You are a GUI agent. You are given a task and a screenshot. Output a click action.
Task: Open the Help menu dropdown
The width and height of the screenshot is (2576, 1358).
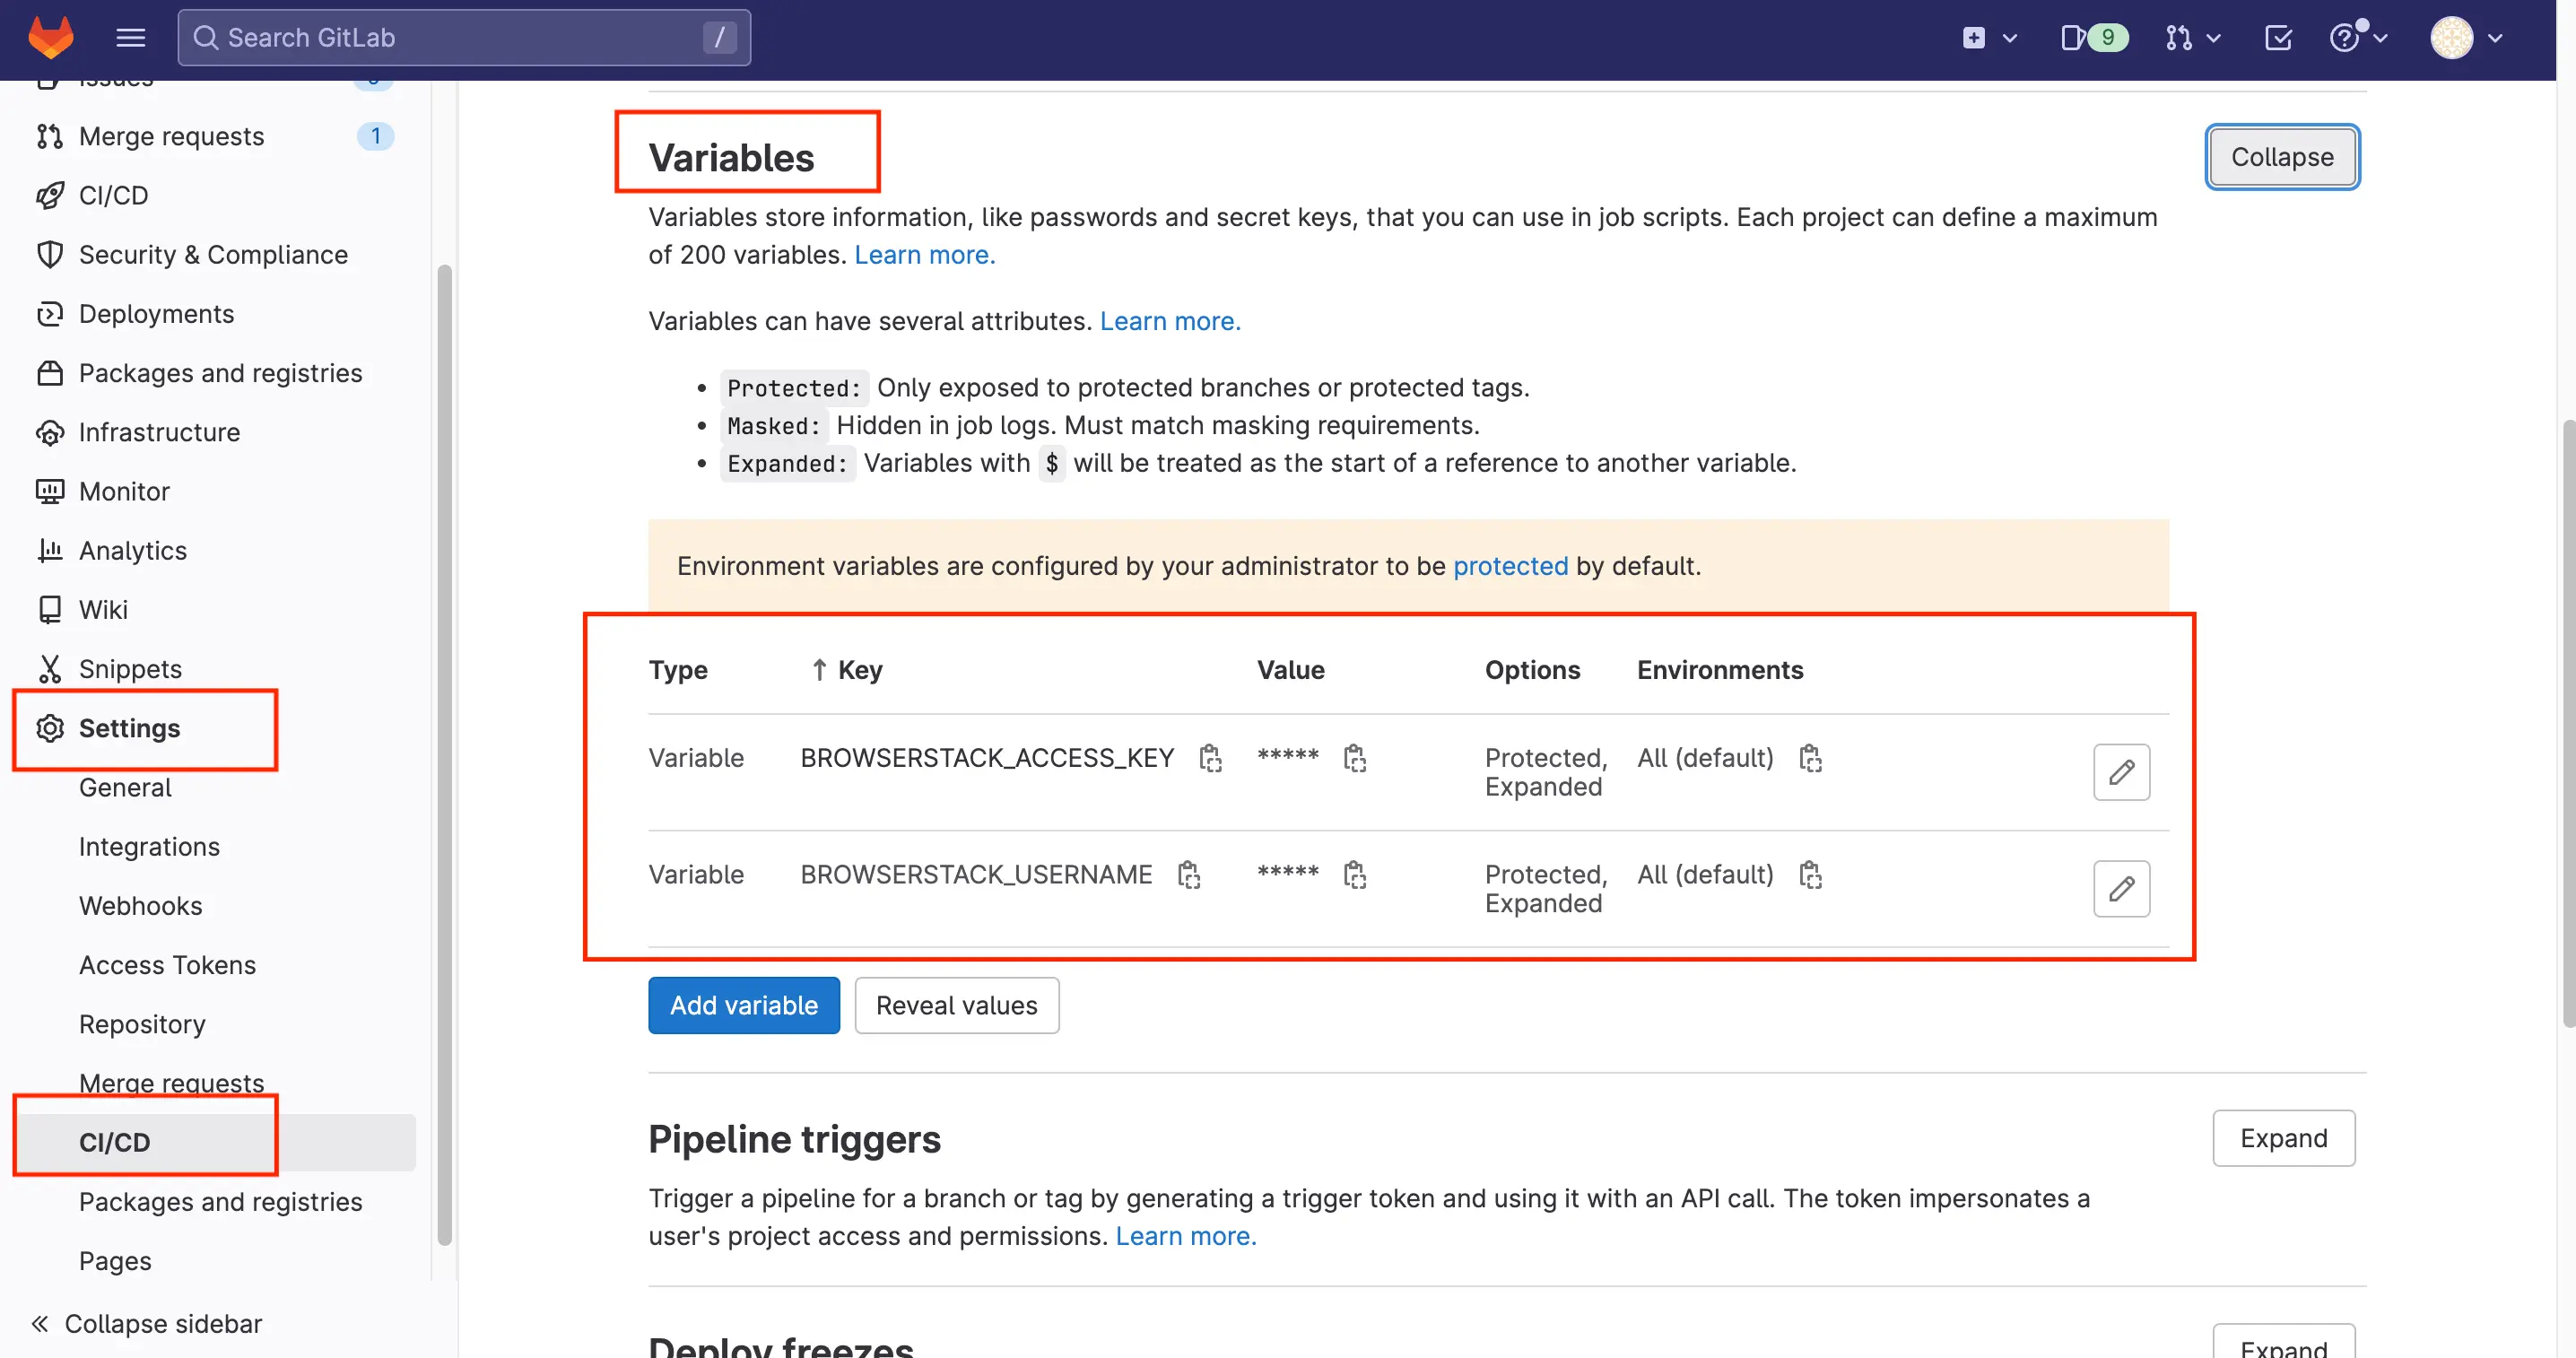tap(2357, 38)
